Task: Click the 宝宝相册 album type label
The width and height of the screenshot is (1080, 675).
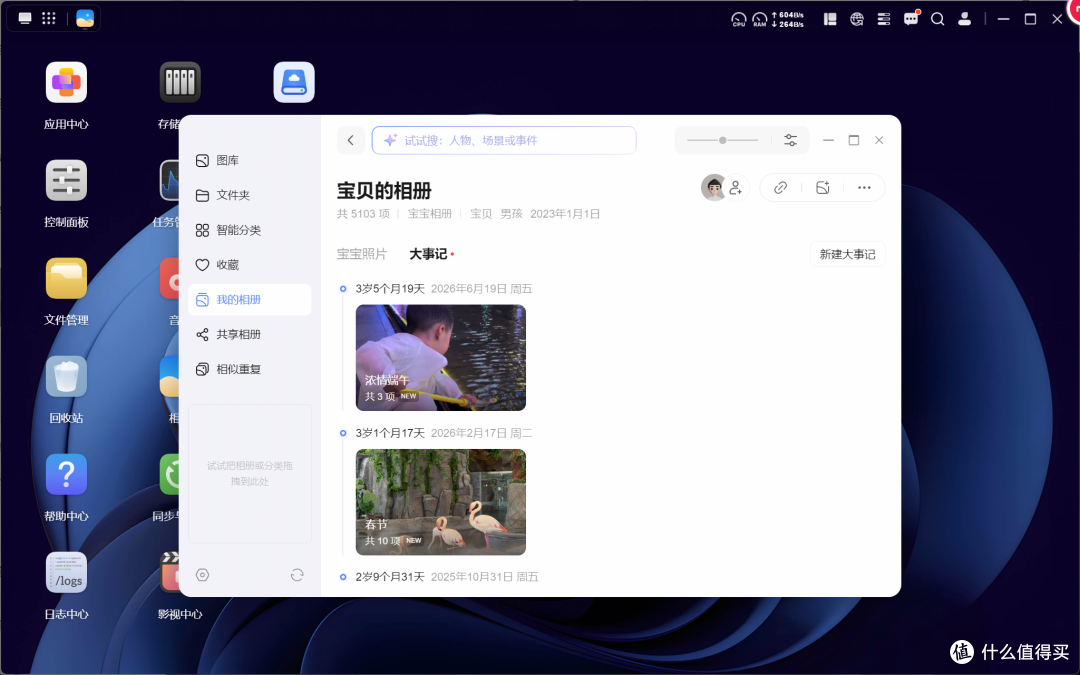Action: 430,214
